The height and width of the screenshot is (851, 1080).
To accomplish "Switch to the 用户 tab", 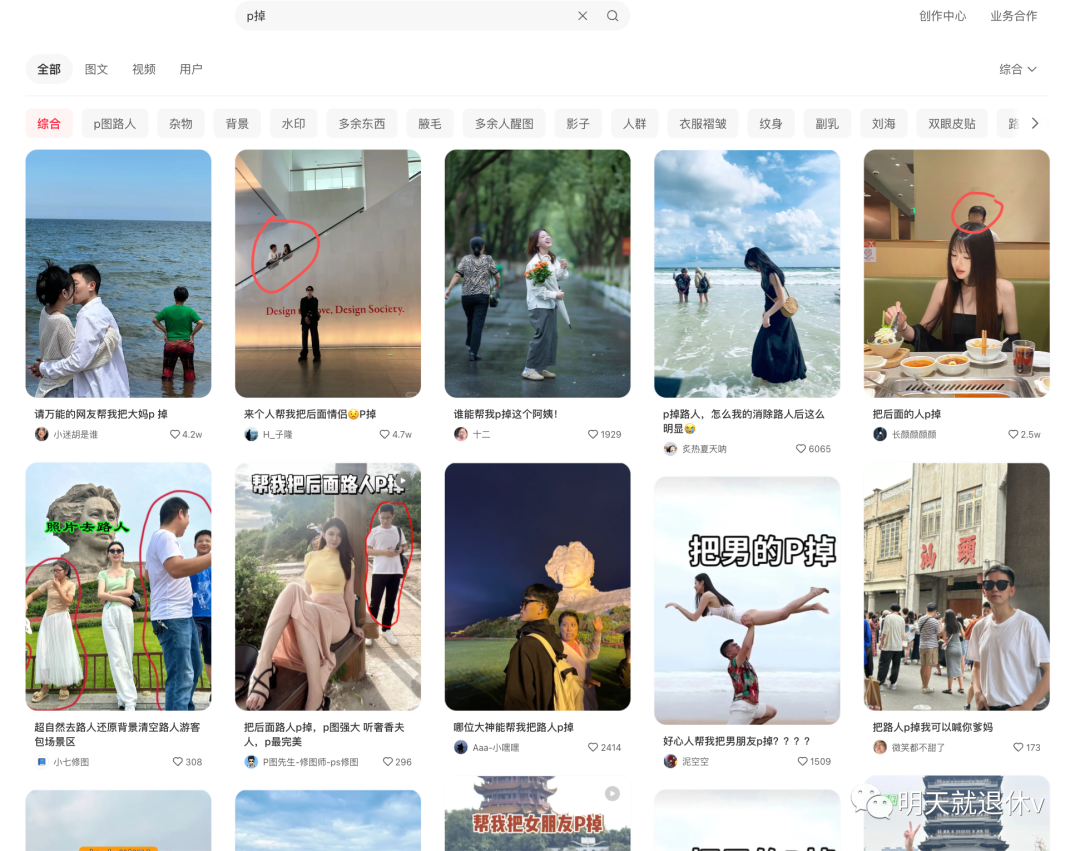I will tap(191, 69).
